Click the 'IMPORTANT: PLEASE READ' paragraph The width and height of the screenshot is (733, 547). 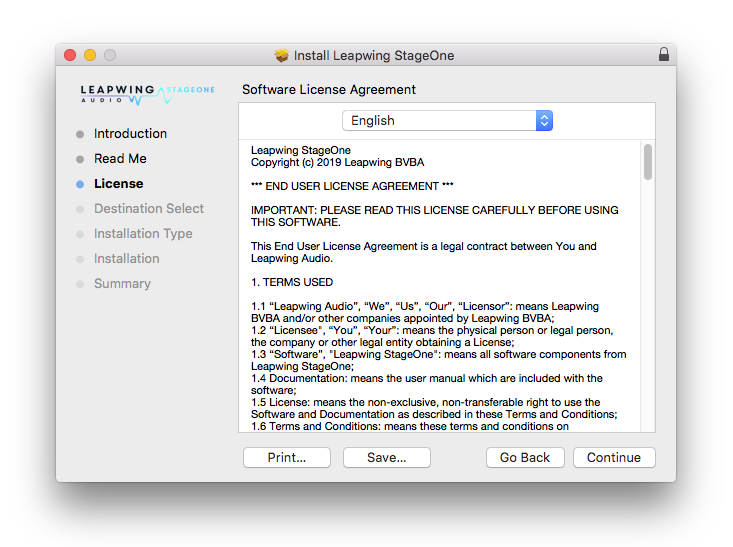[x=434, y=216]
